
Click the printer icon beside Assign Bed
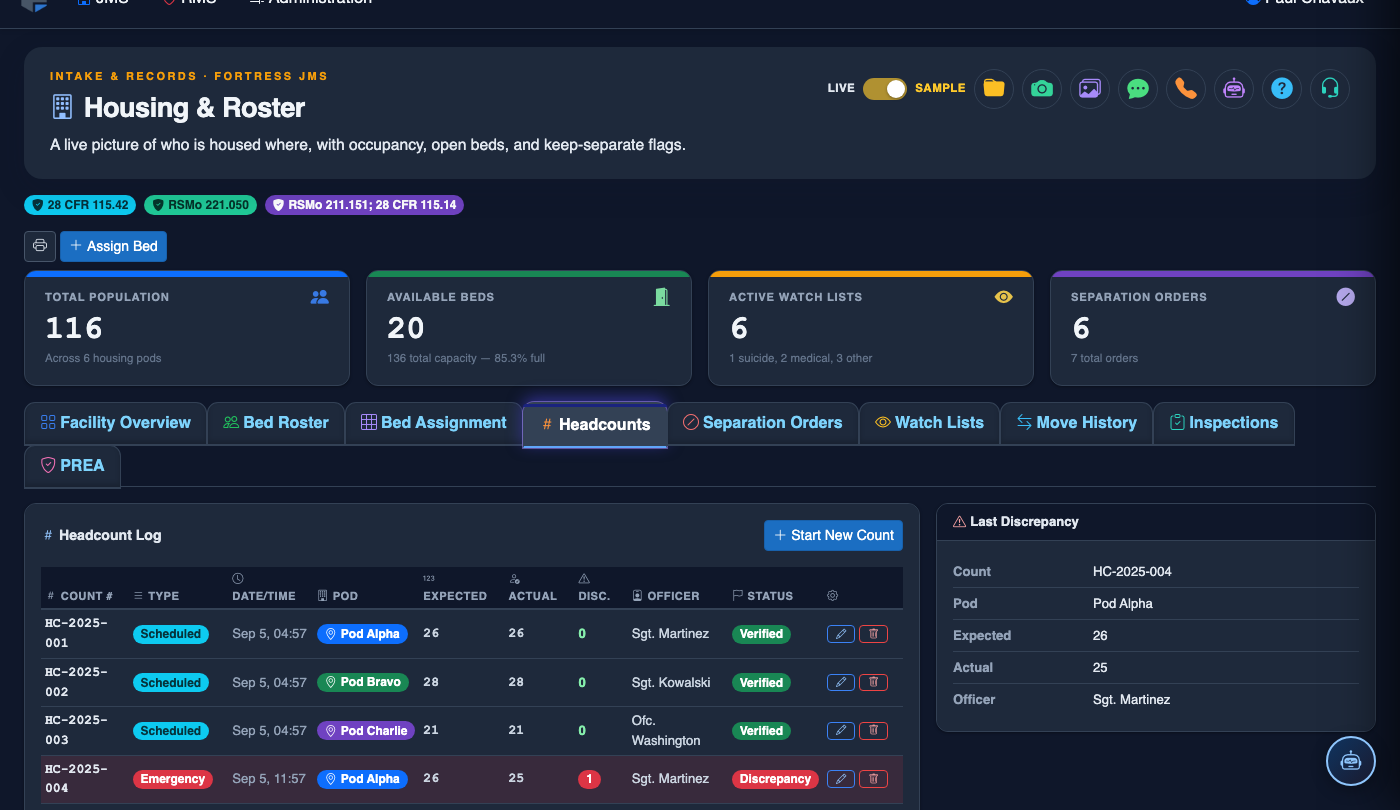tap(40, 246)
